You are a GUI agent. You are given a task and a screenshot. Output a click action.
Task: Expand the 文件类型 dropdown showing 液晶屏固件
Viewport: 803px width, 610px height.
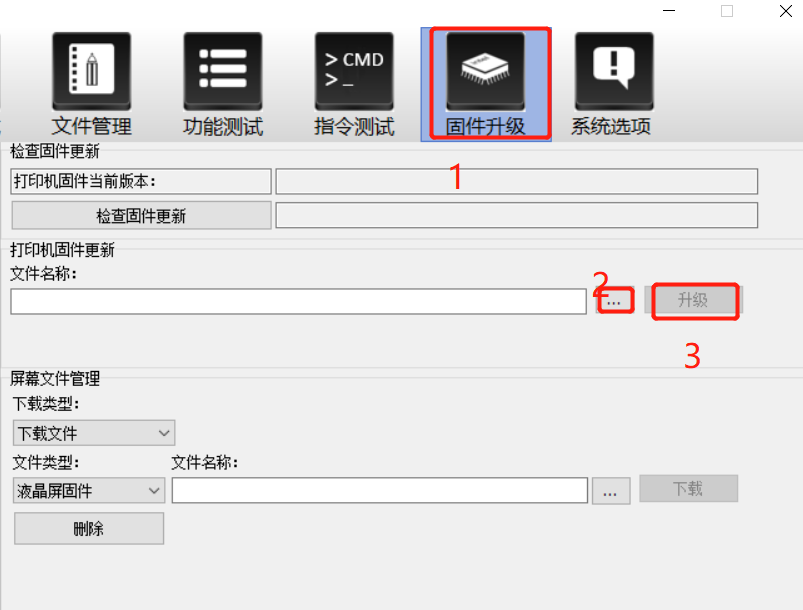click(89, 491)
